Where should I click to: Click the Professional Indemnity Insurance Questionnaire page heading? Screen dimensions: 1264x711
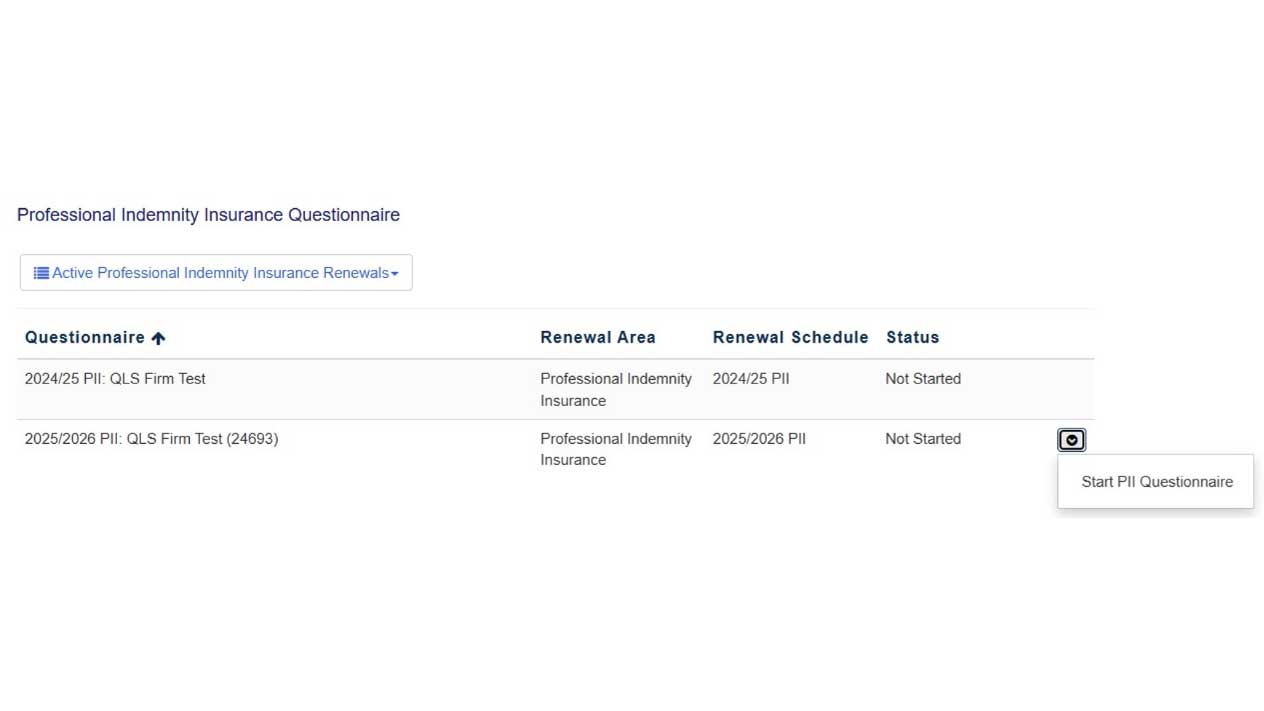pyautogui.click(x=208, y=215)
